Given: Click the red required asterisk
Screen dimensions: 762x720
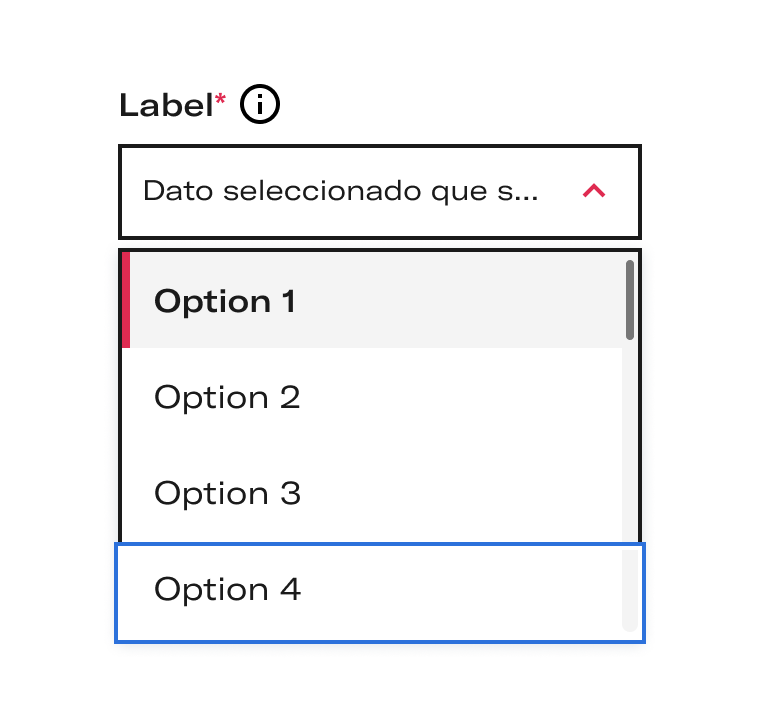Looking at the screenshot, I should pyautogui.click(x=220, y=99).
